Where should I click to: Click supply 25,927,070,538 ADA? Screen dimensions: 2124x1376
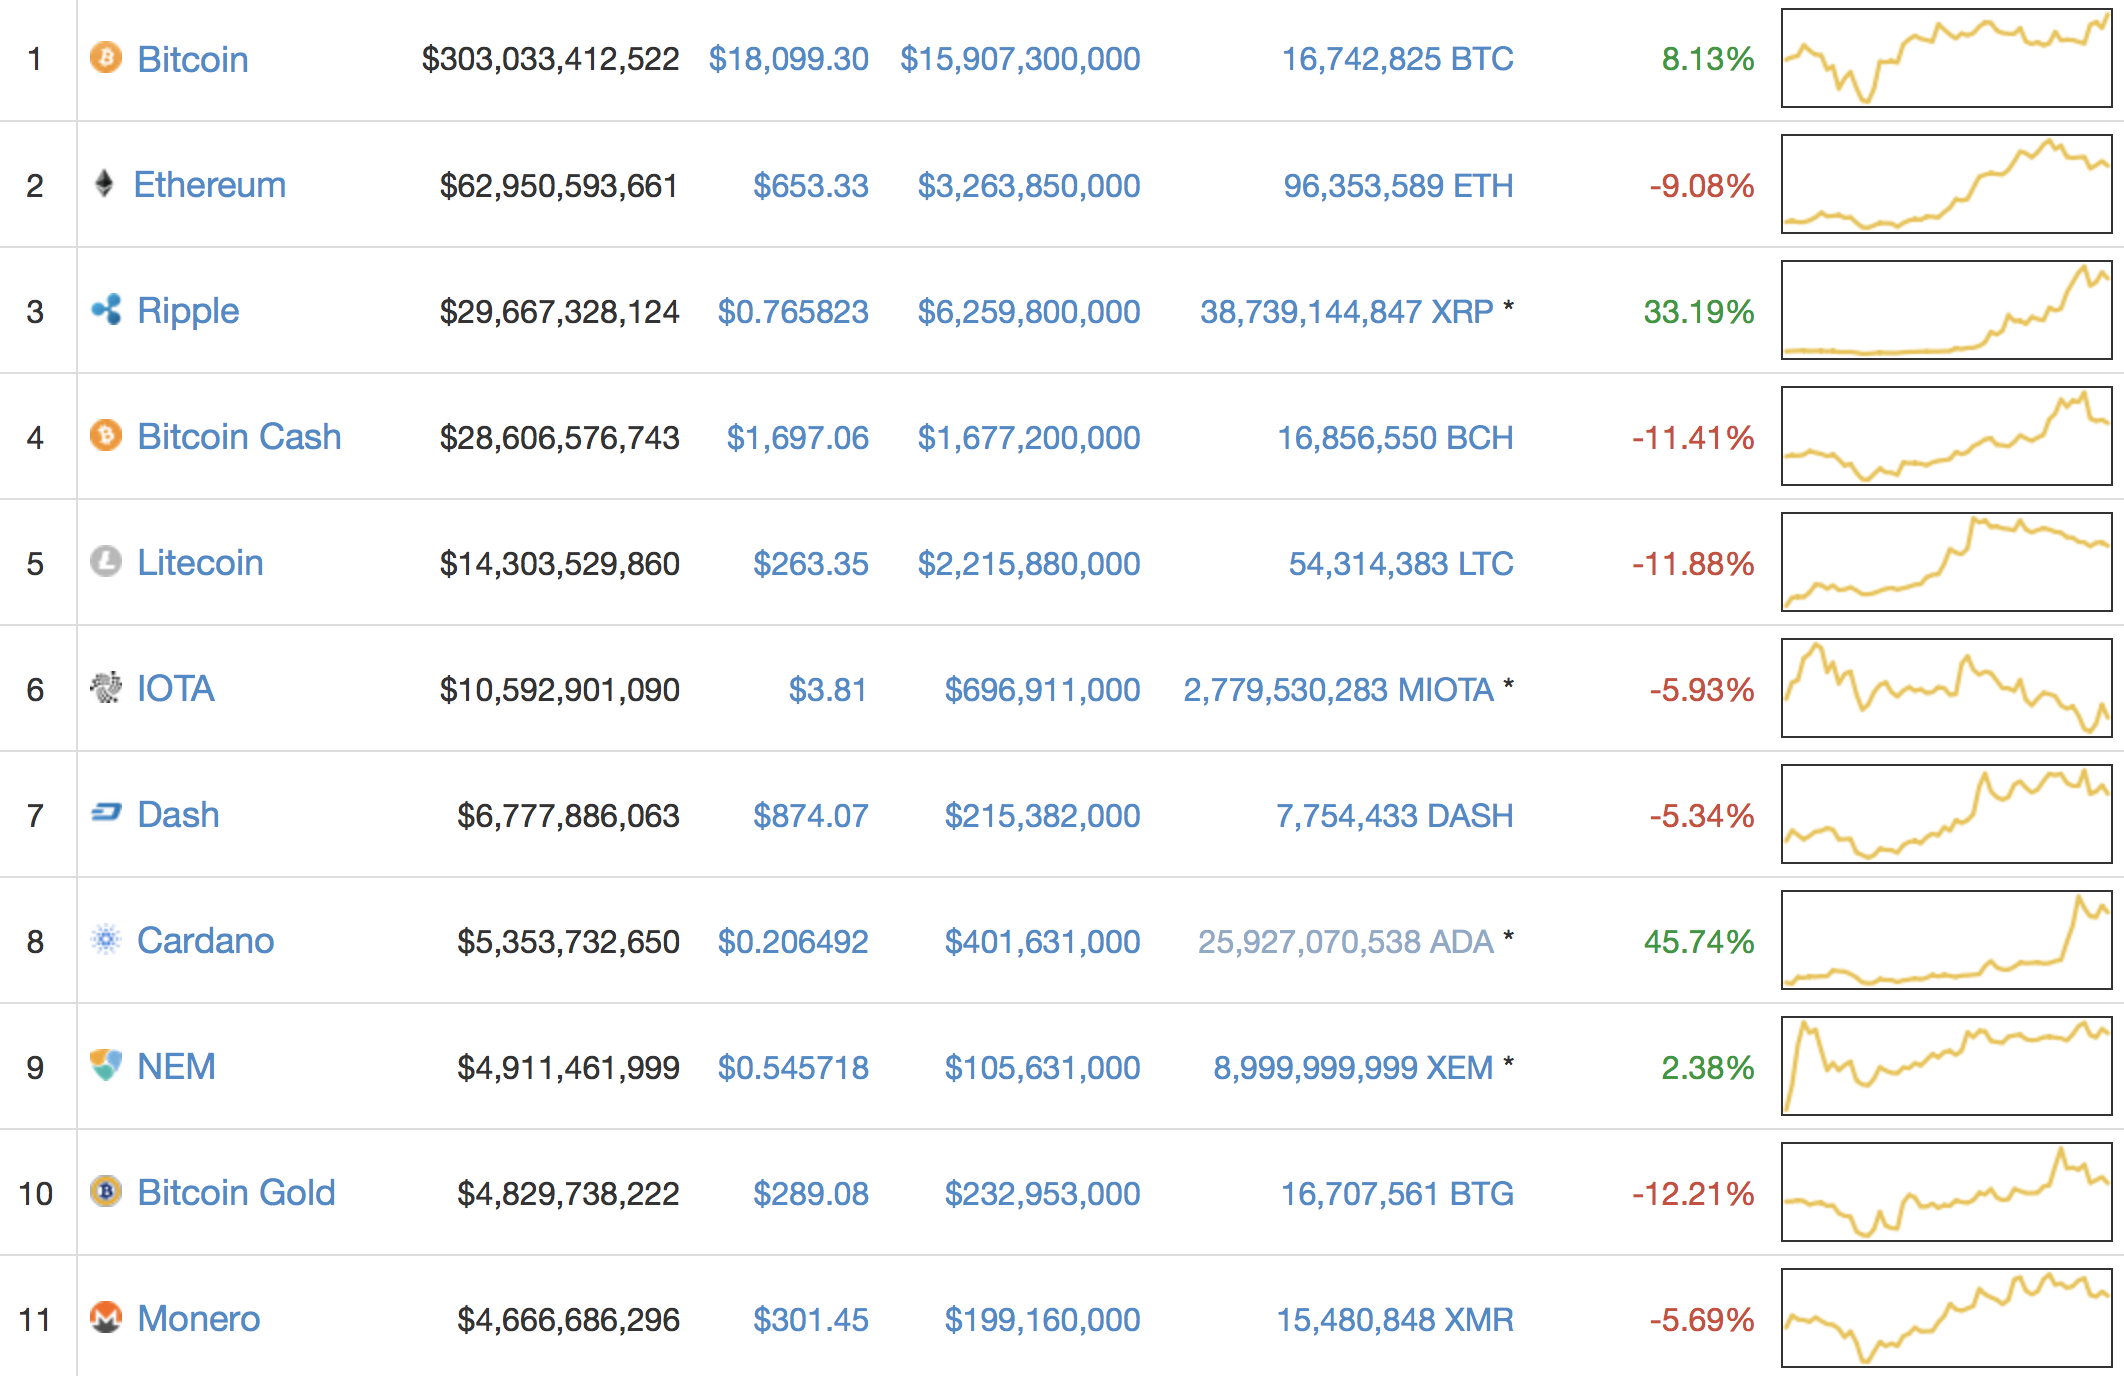tap(1346, 941)
